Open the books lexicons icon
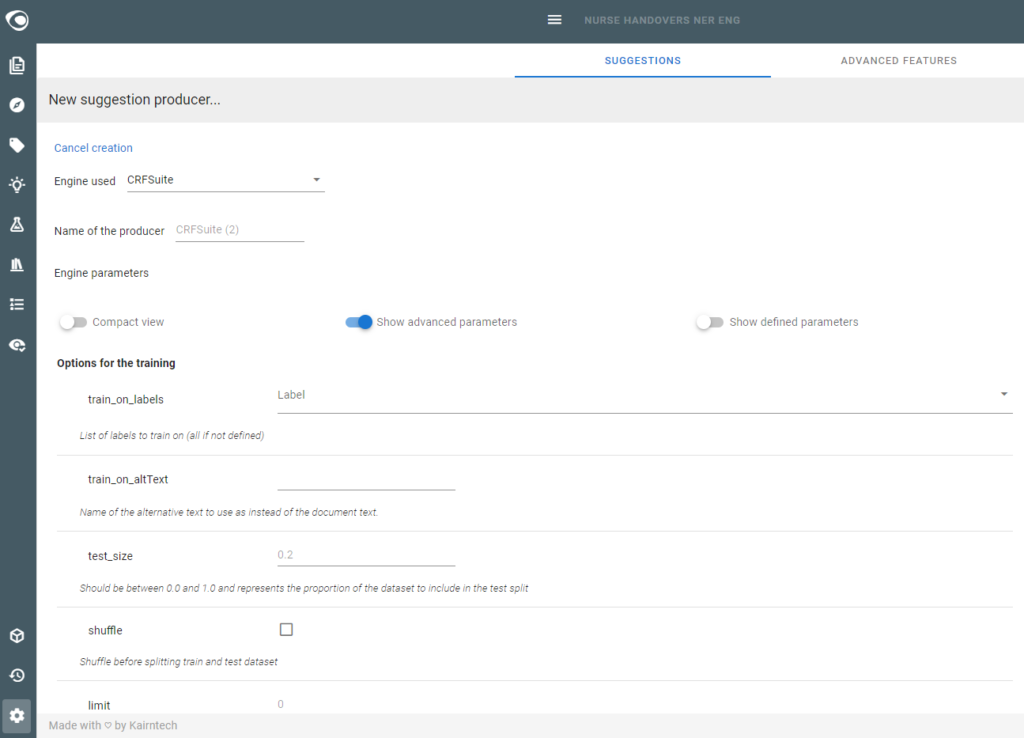Image resolution: width=1024 pixels, height=738 pixels. 17,265
